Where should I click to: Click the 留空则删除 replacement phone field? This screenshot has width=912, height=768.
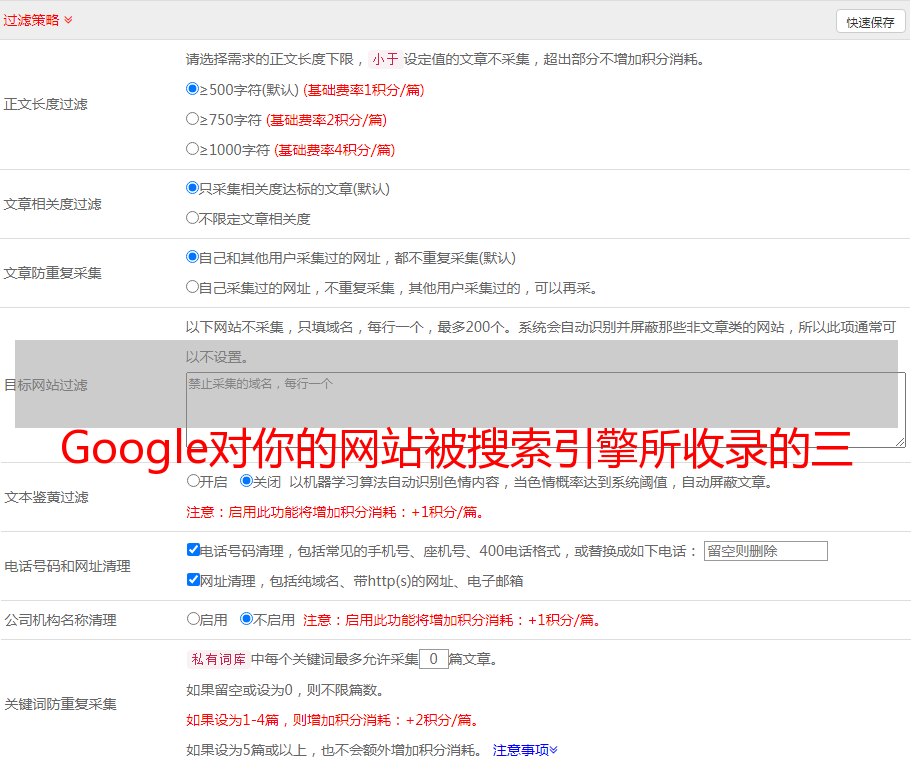click(x=765, y=551)
